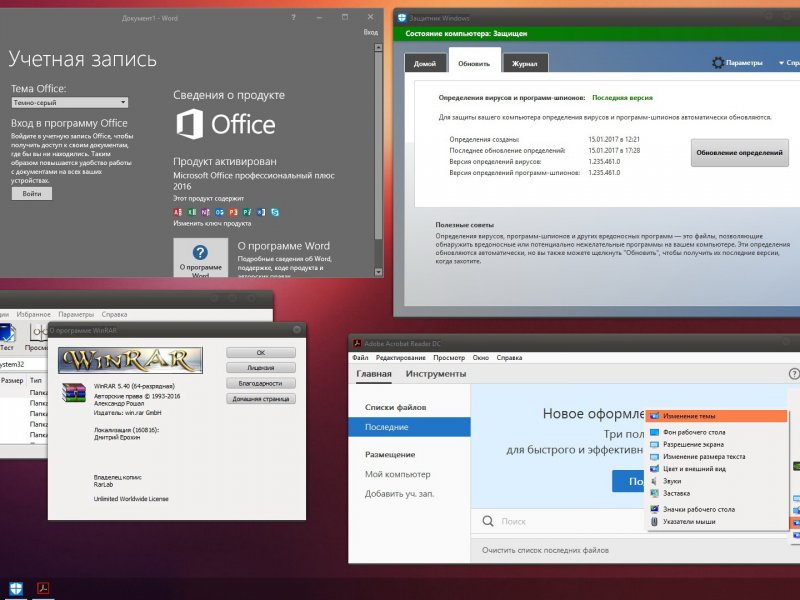Viewport: 800px width, 600px height.
Task: Click the WinRAR books icon in About dialog
Action: [x=73, y=392]
